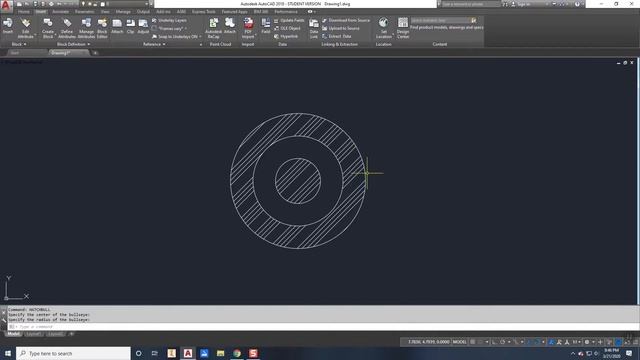
Task: Switch to the Model layout tab
Action: tap(13, 334)
